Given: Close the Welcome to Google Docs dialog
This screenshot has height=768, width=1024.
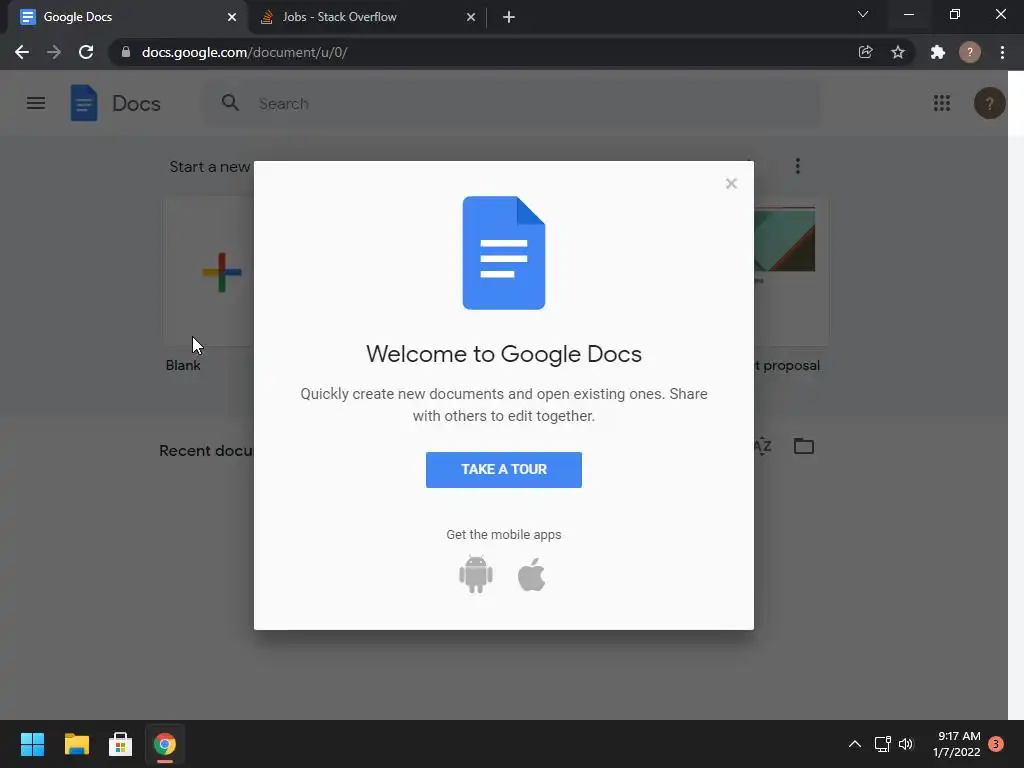Looking at the screenshot, I should point(731,184).
